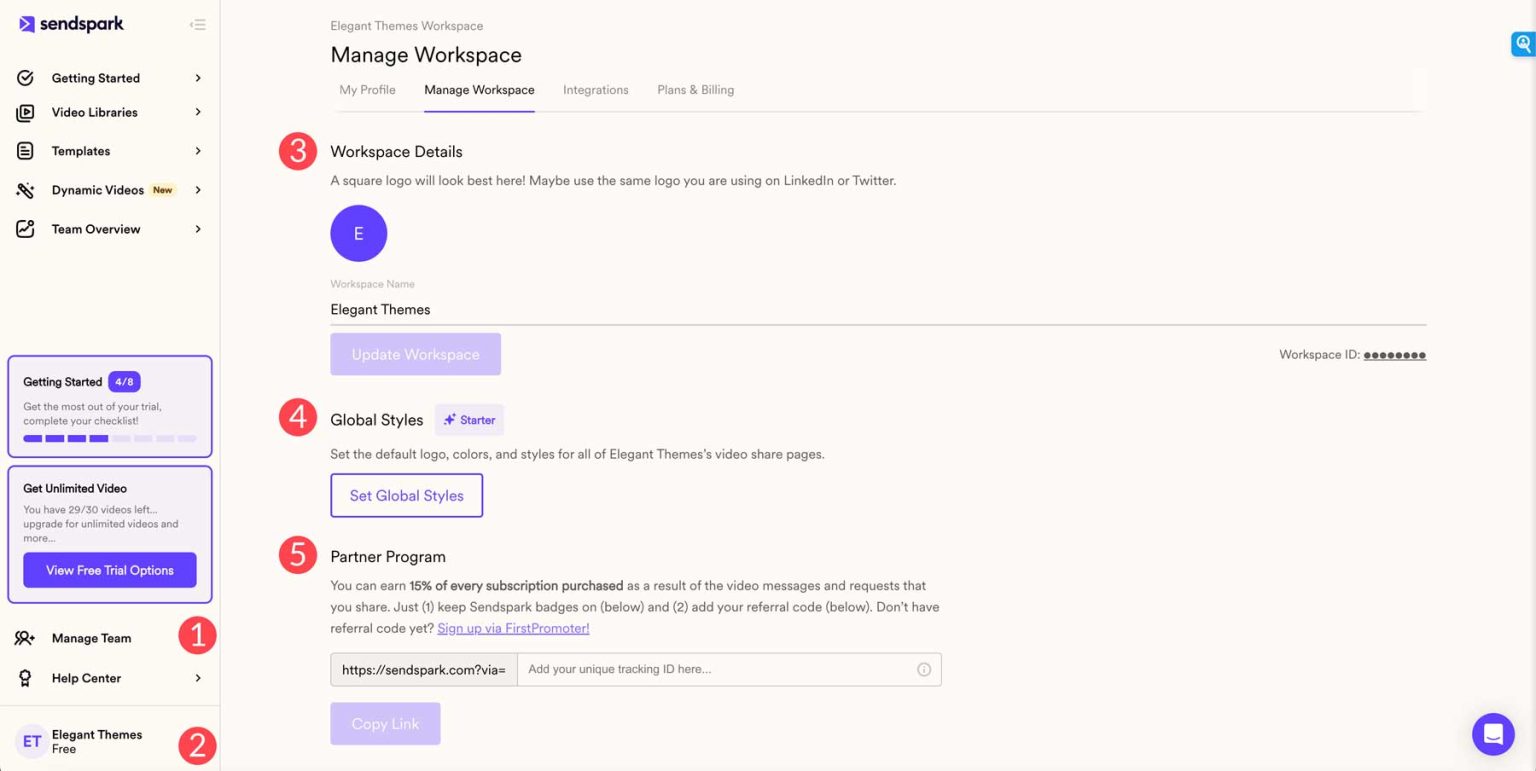Expand the Team Overview menu
This screenshot has width=1536, height=771.
95,229
